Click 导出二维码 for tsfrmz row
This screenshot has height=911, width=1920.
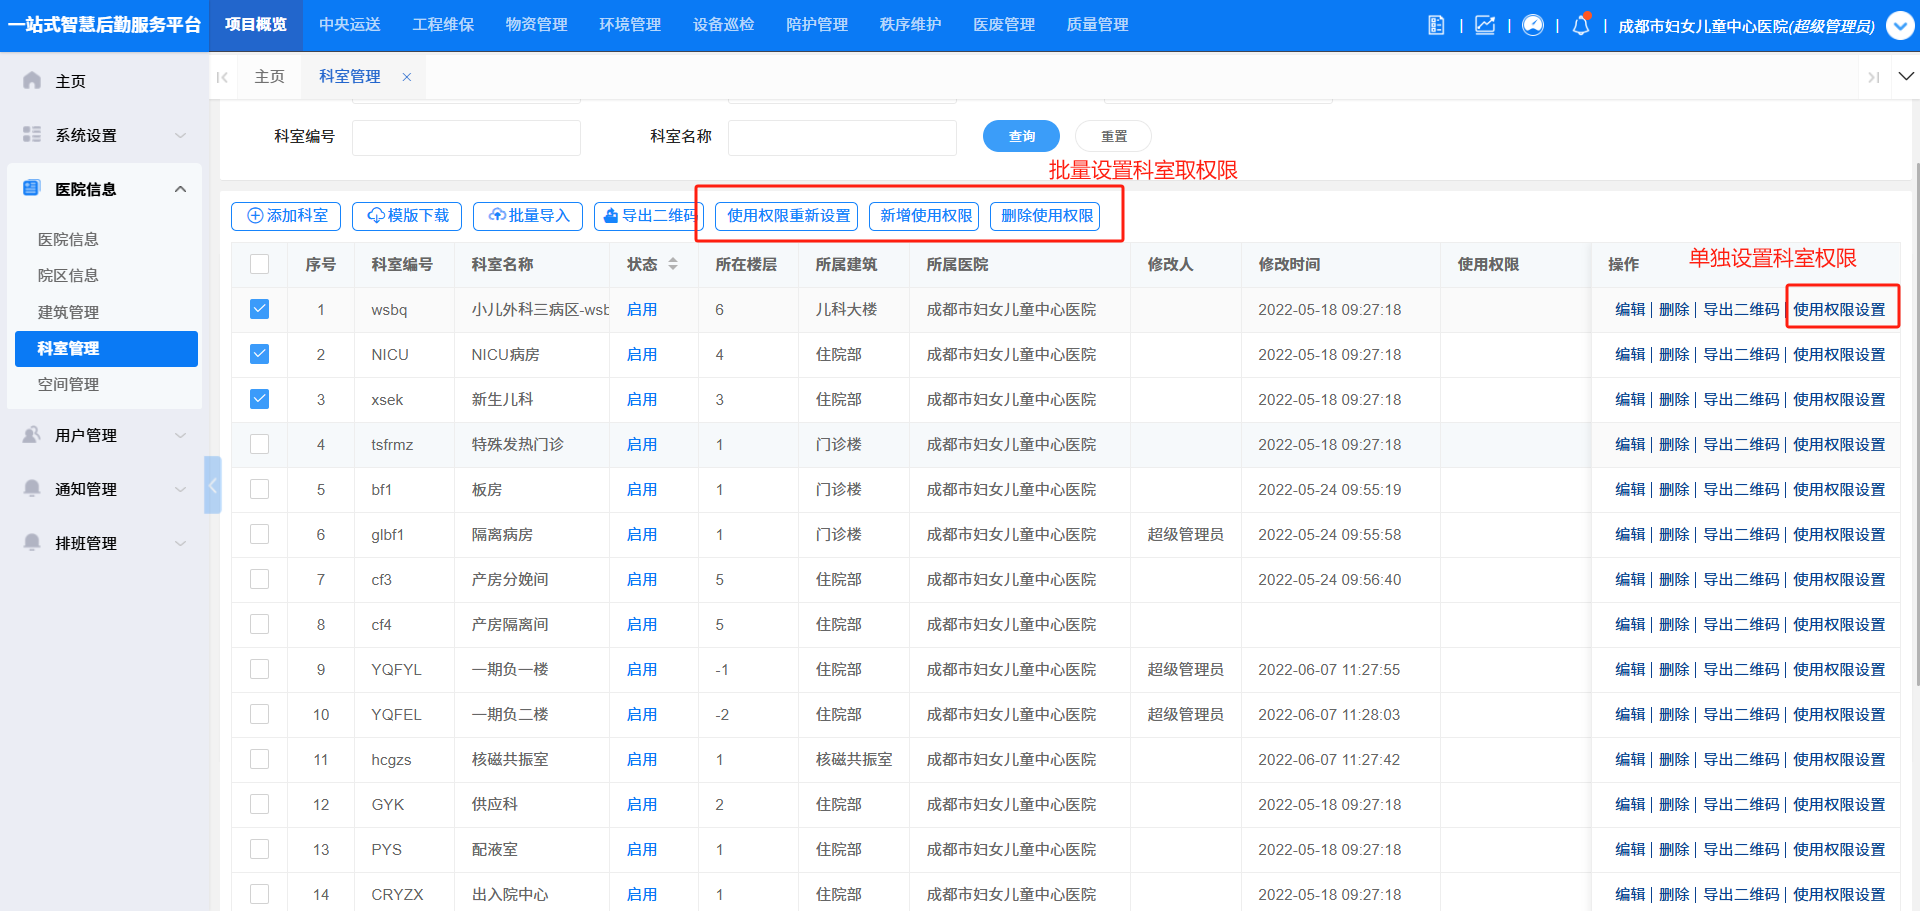coord(1741,444)
